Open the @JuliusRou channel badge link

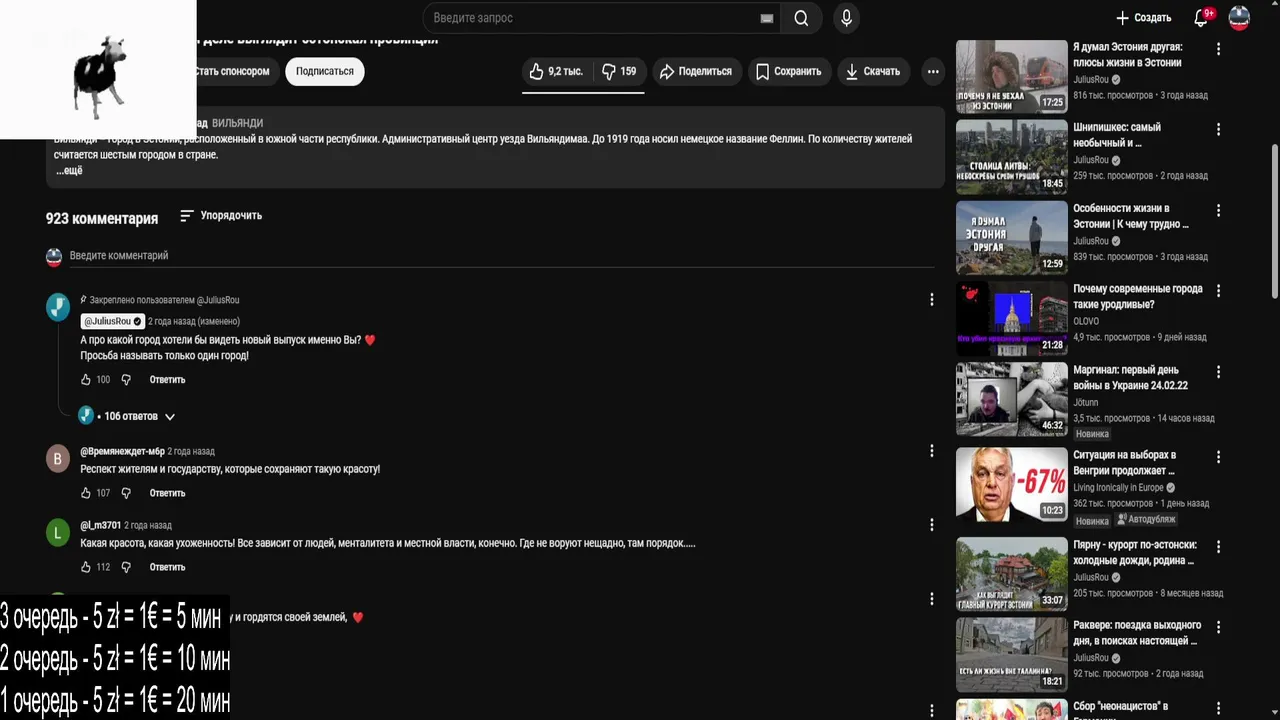click(x=112, y=321)
